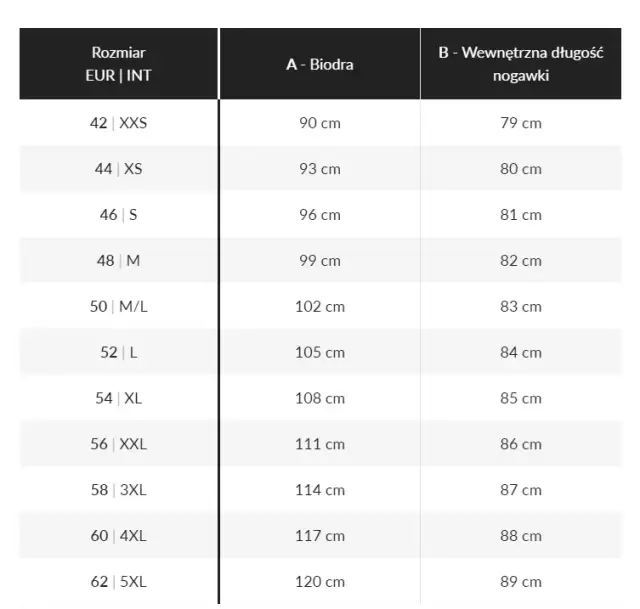Select the 42 | XXS size cell
640x609 pixels.
click(x=118, y=123)
